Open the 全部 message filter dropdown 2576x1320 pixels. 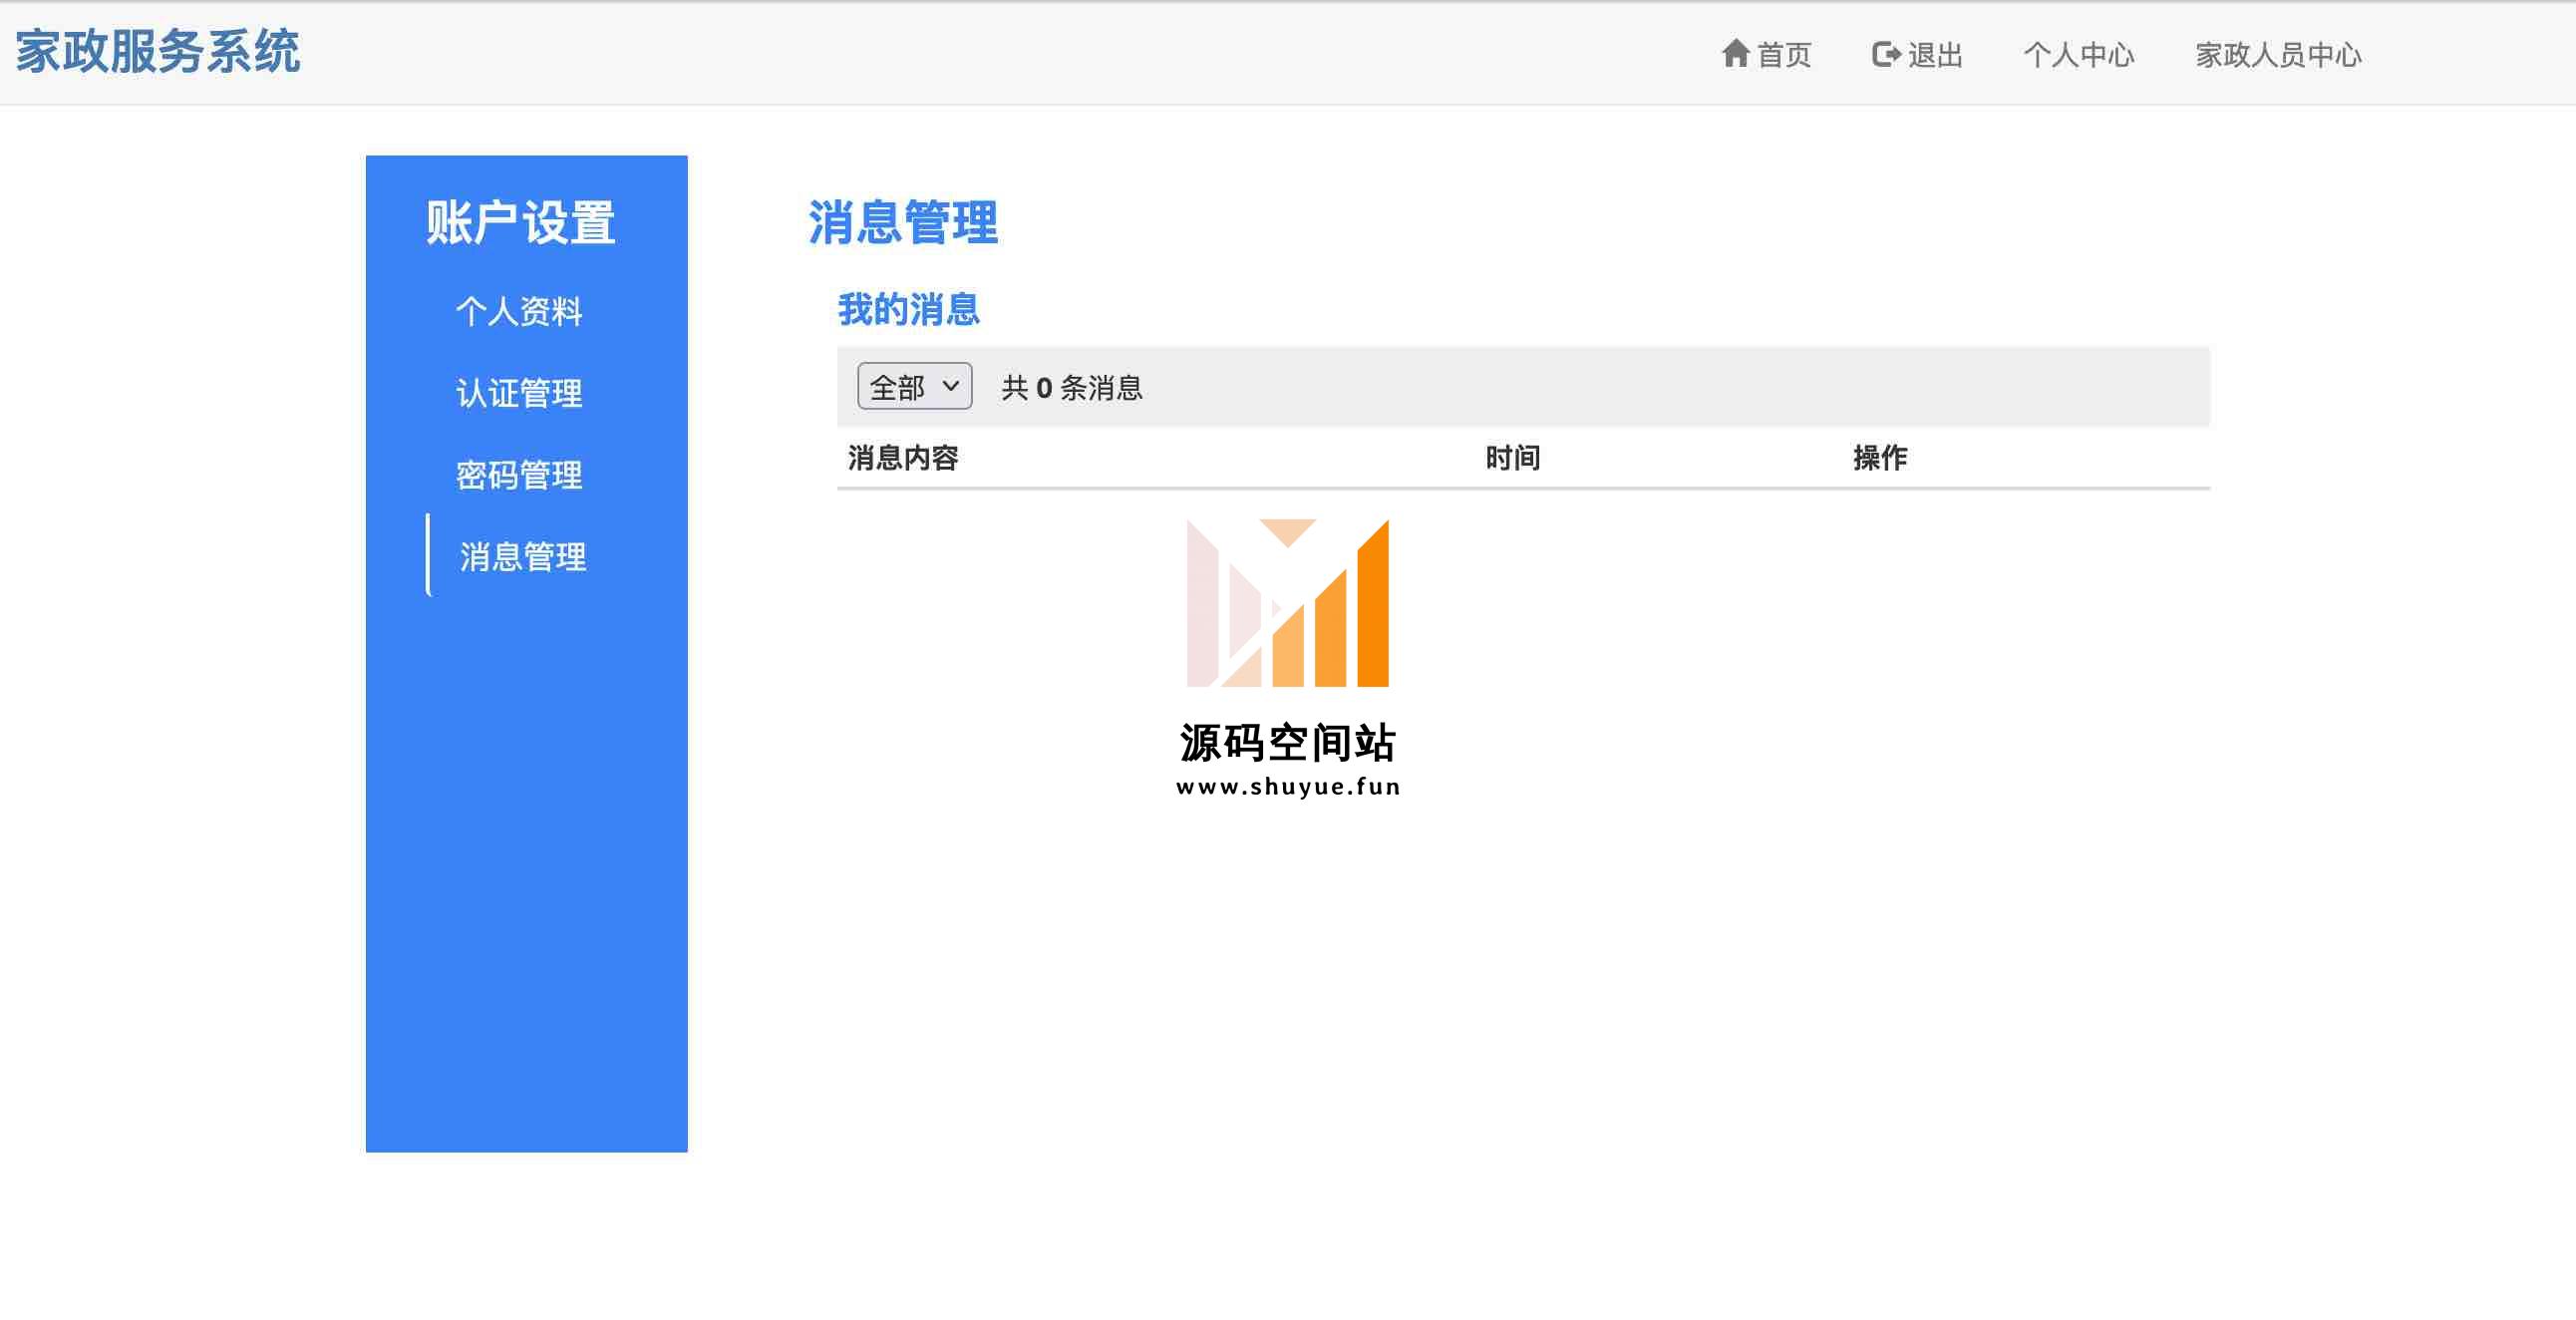tap(914, 386)
